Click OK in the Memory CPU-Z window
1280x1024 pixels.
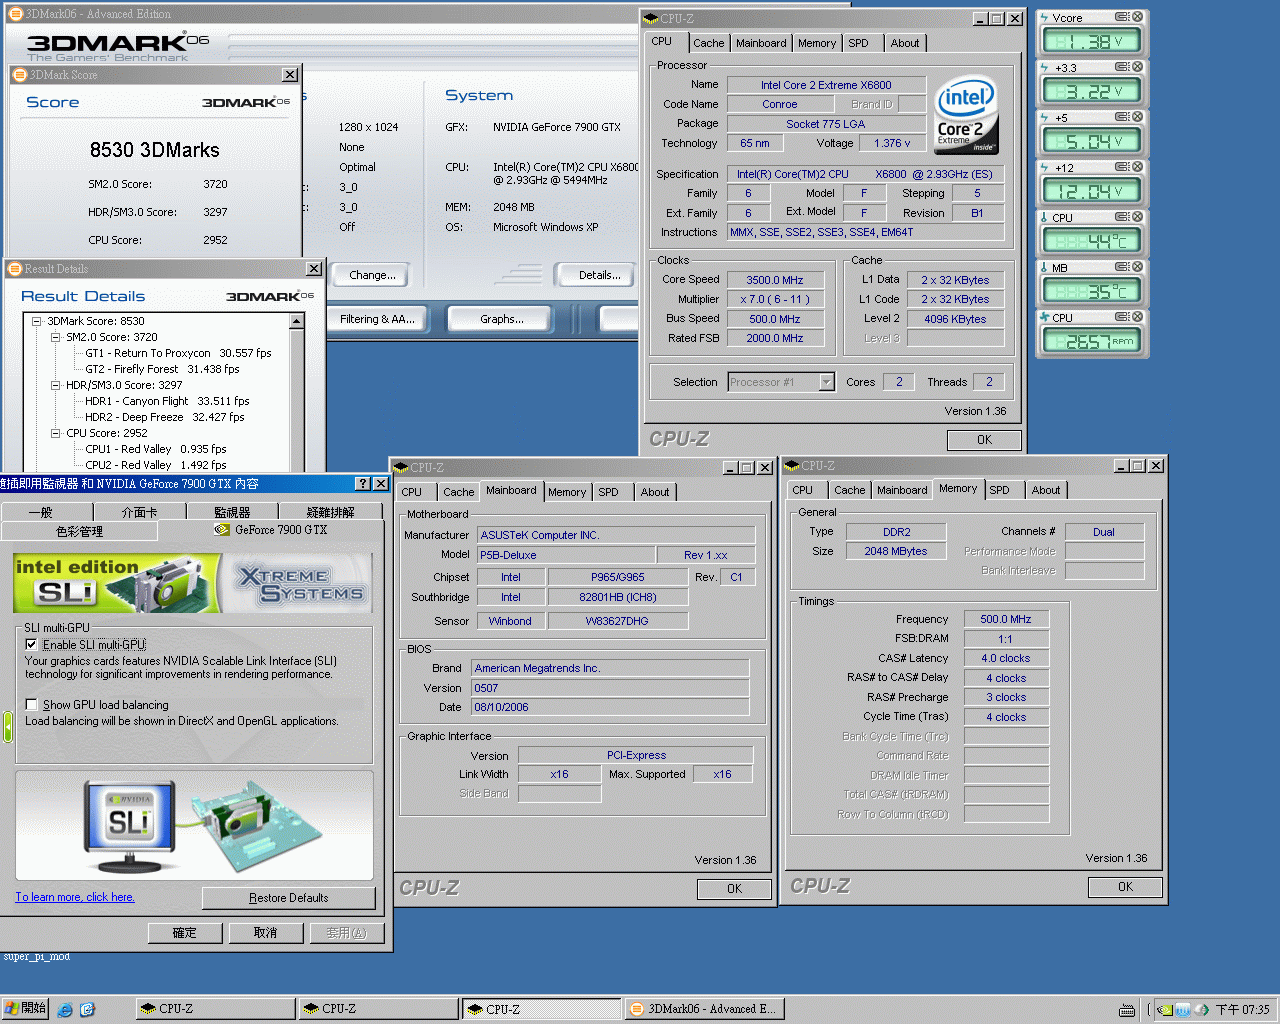pos(1125,887)
